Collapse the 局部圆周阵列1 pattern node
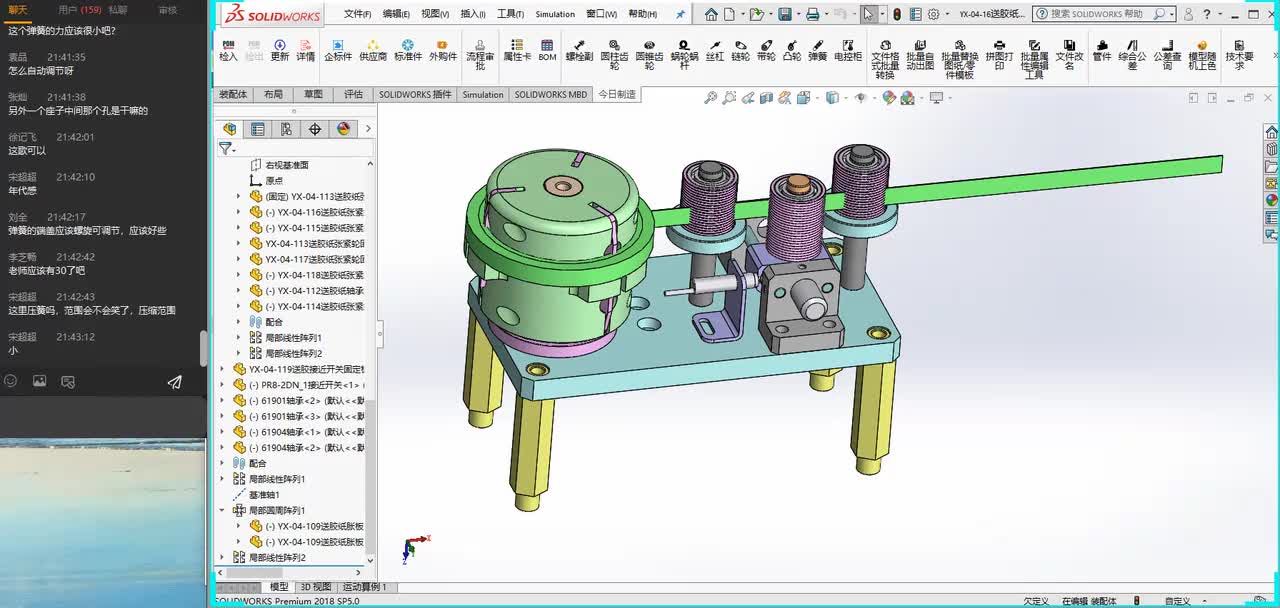The width and height of the screenshot is (1280, 608). (222, 510)
